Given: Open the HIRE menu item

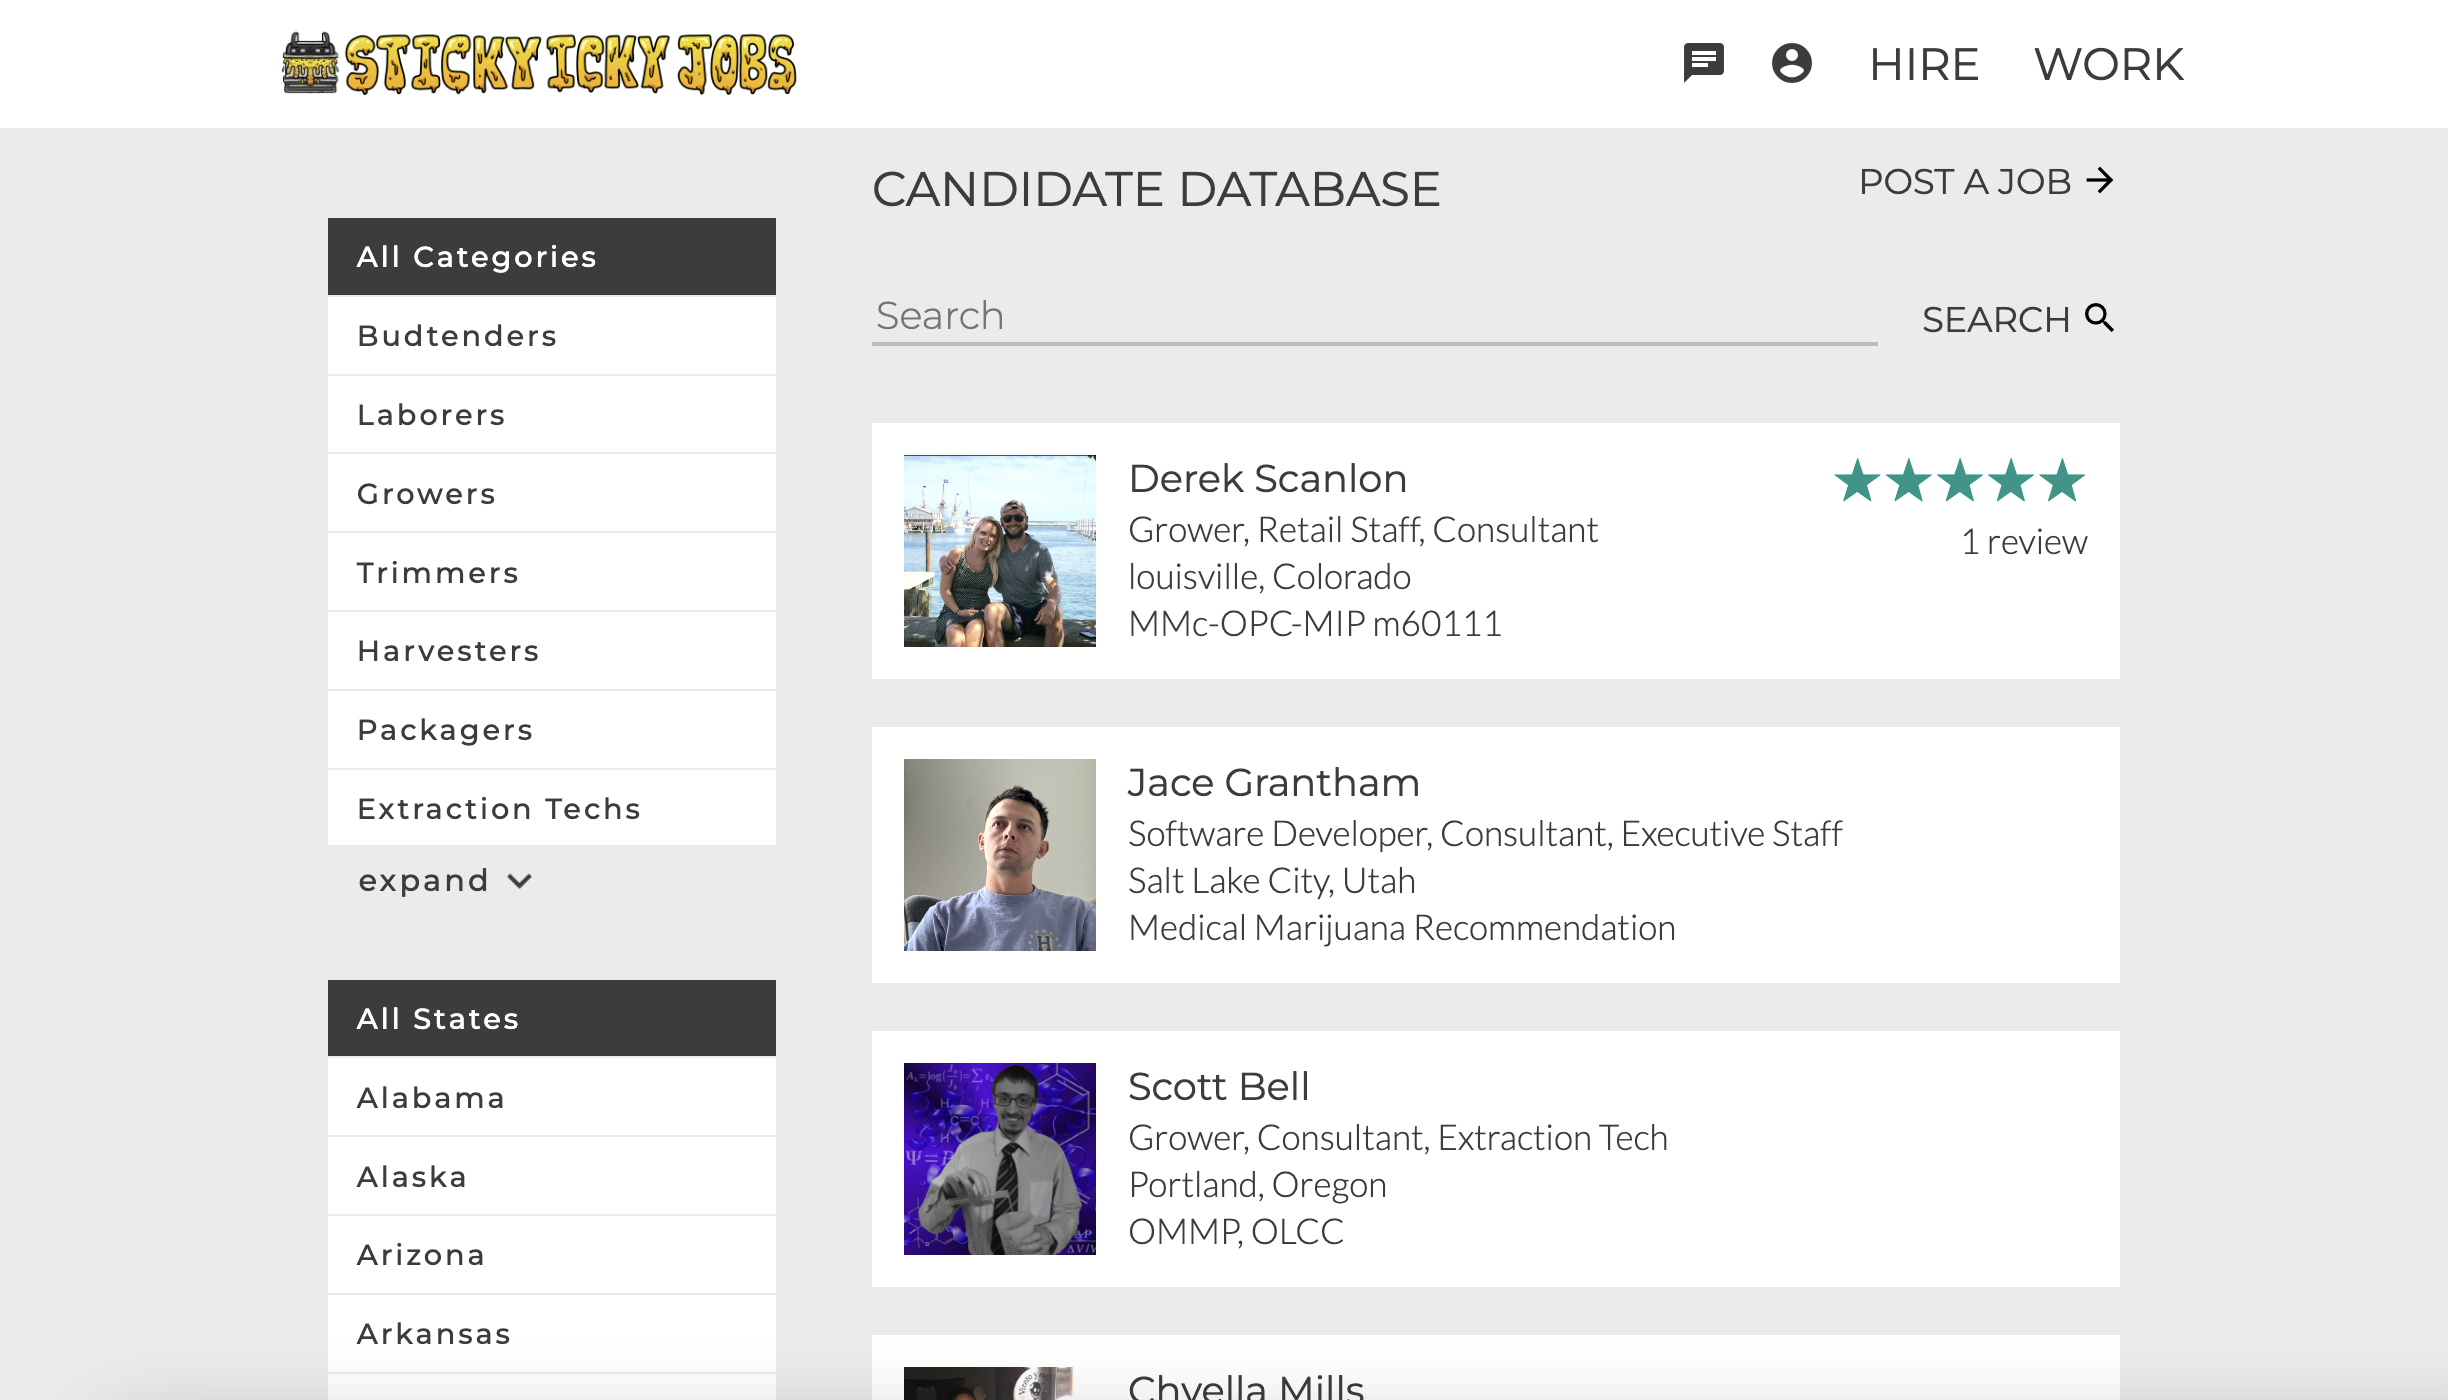Looking at the screenshot, I should tap(1923, 64).
